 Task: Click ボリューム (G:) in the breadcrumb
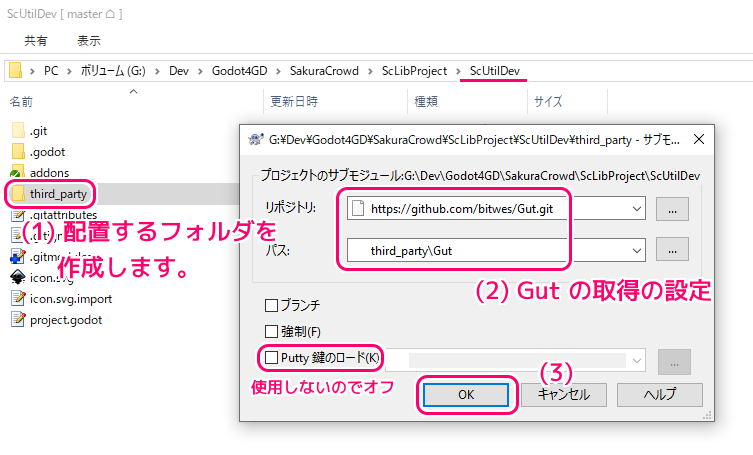click(113, 71)
